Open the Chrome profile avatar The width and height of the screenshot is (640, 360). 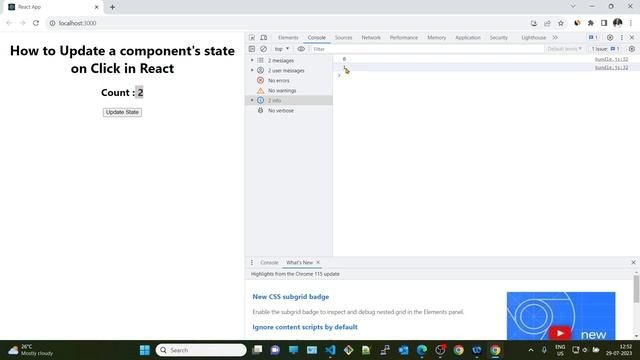(x=618, y=23)
